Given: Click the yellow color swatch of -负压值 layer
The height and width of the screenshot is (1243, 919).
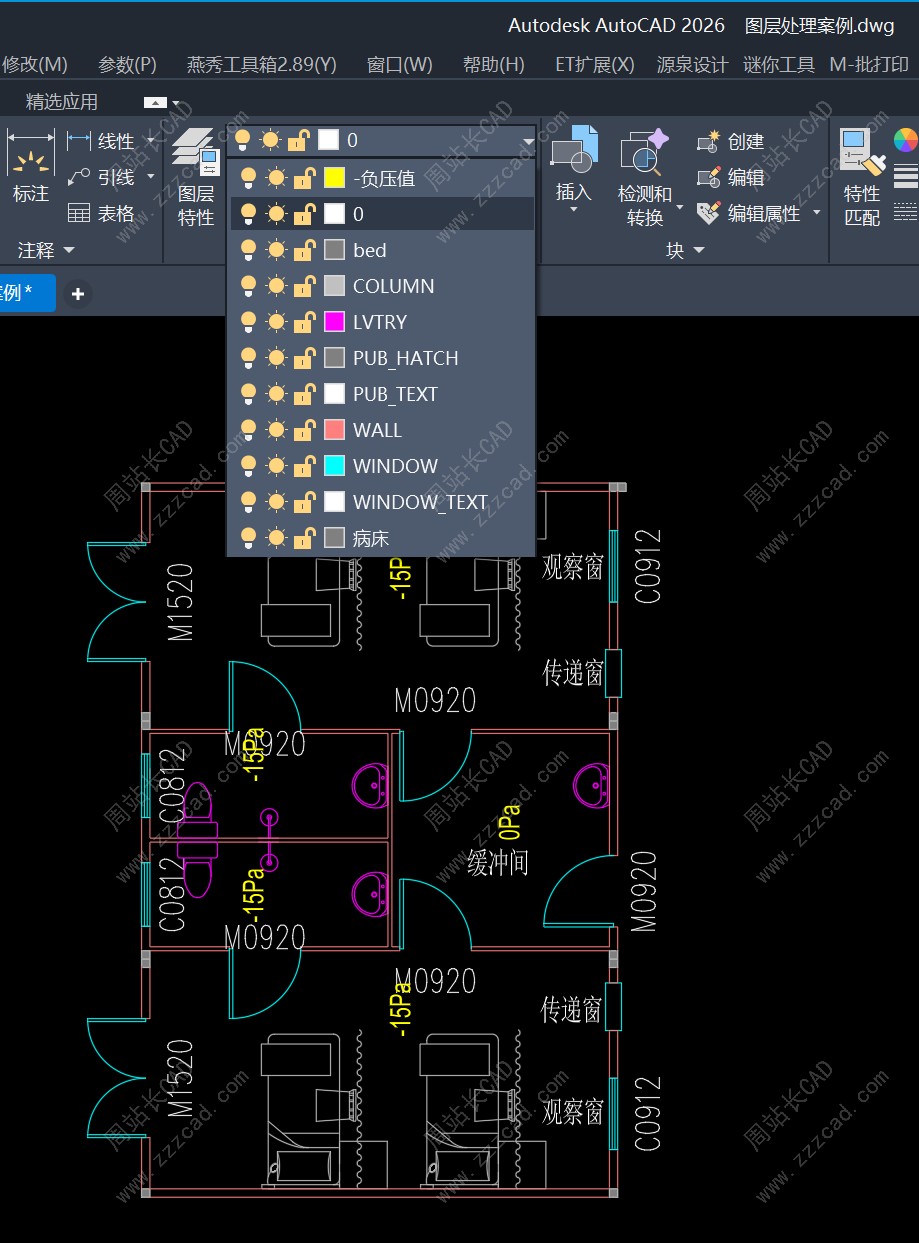Looking at the screenshot, I should (x=335, y=178).
